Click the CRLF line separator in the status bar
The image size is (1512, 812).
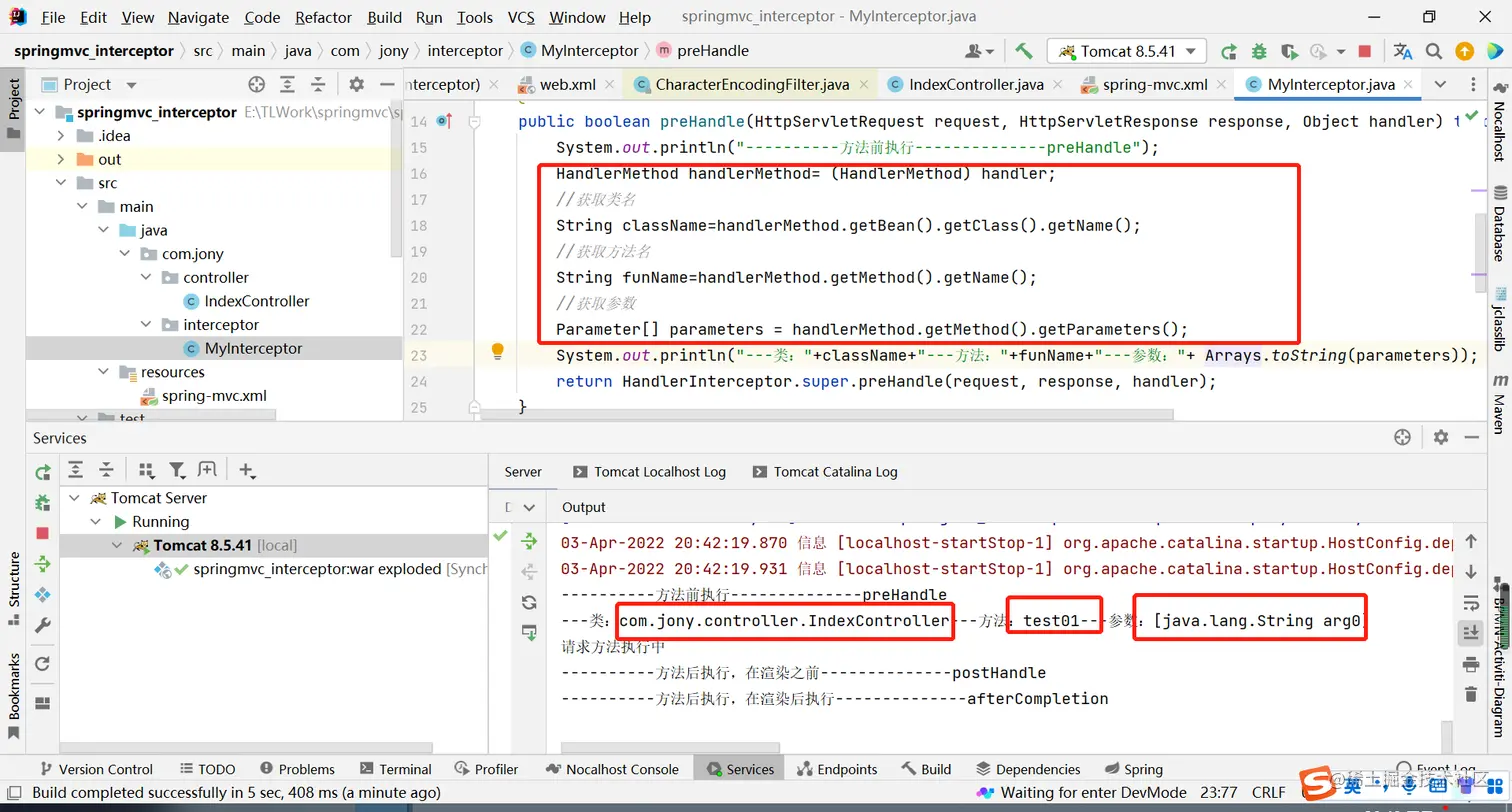point(1268,792)
